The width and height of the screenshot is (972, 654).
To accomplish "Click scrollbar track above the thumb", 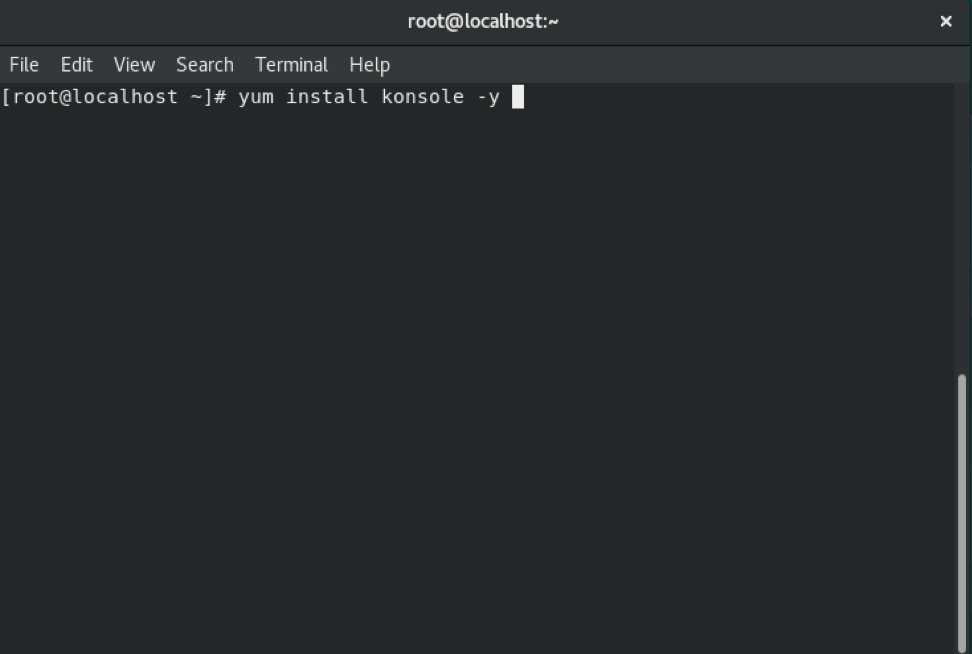I will click(962, 230).
